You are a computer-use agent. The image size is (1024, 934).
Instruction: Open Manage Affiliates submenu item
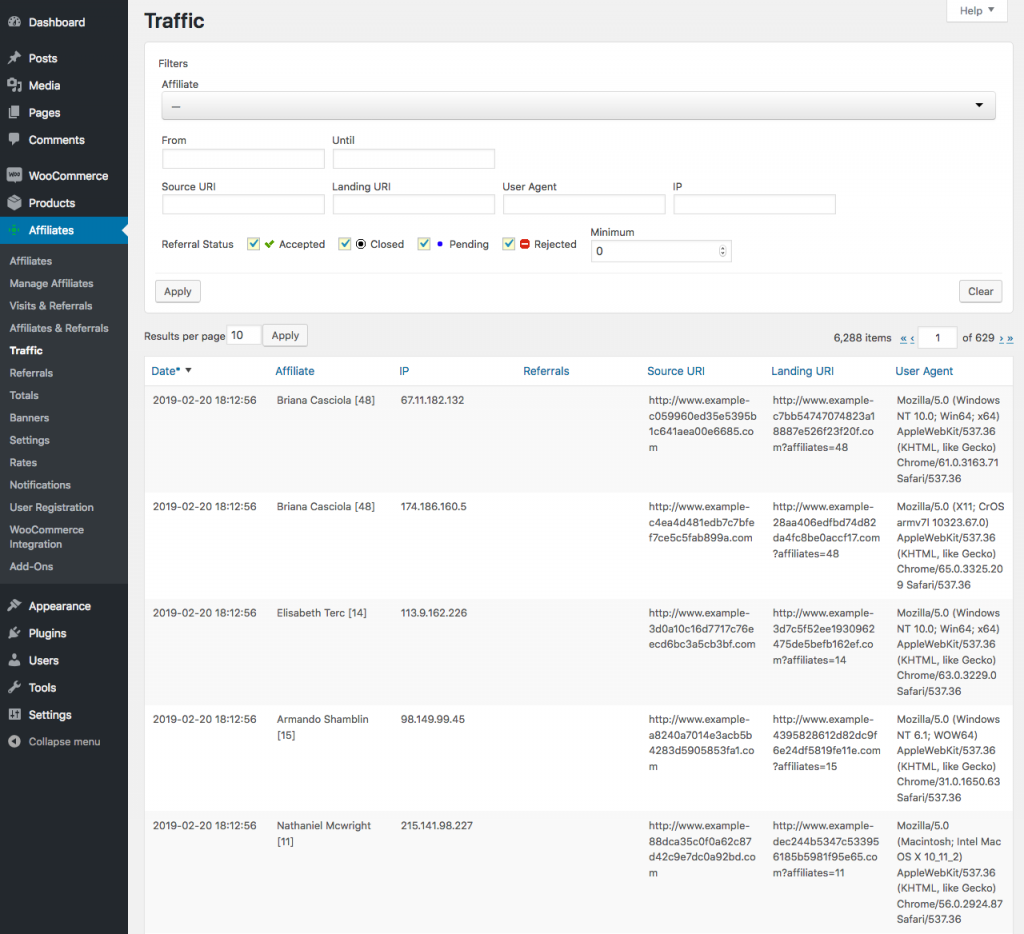point(52,283)
